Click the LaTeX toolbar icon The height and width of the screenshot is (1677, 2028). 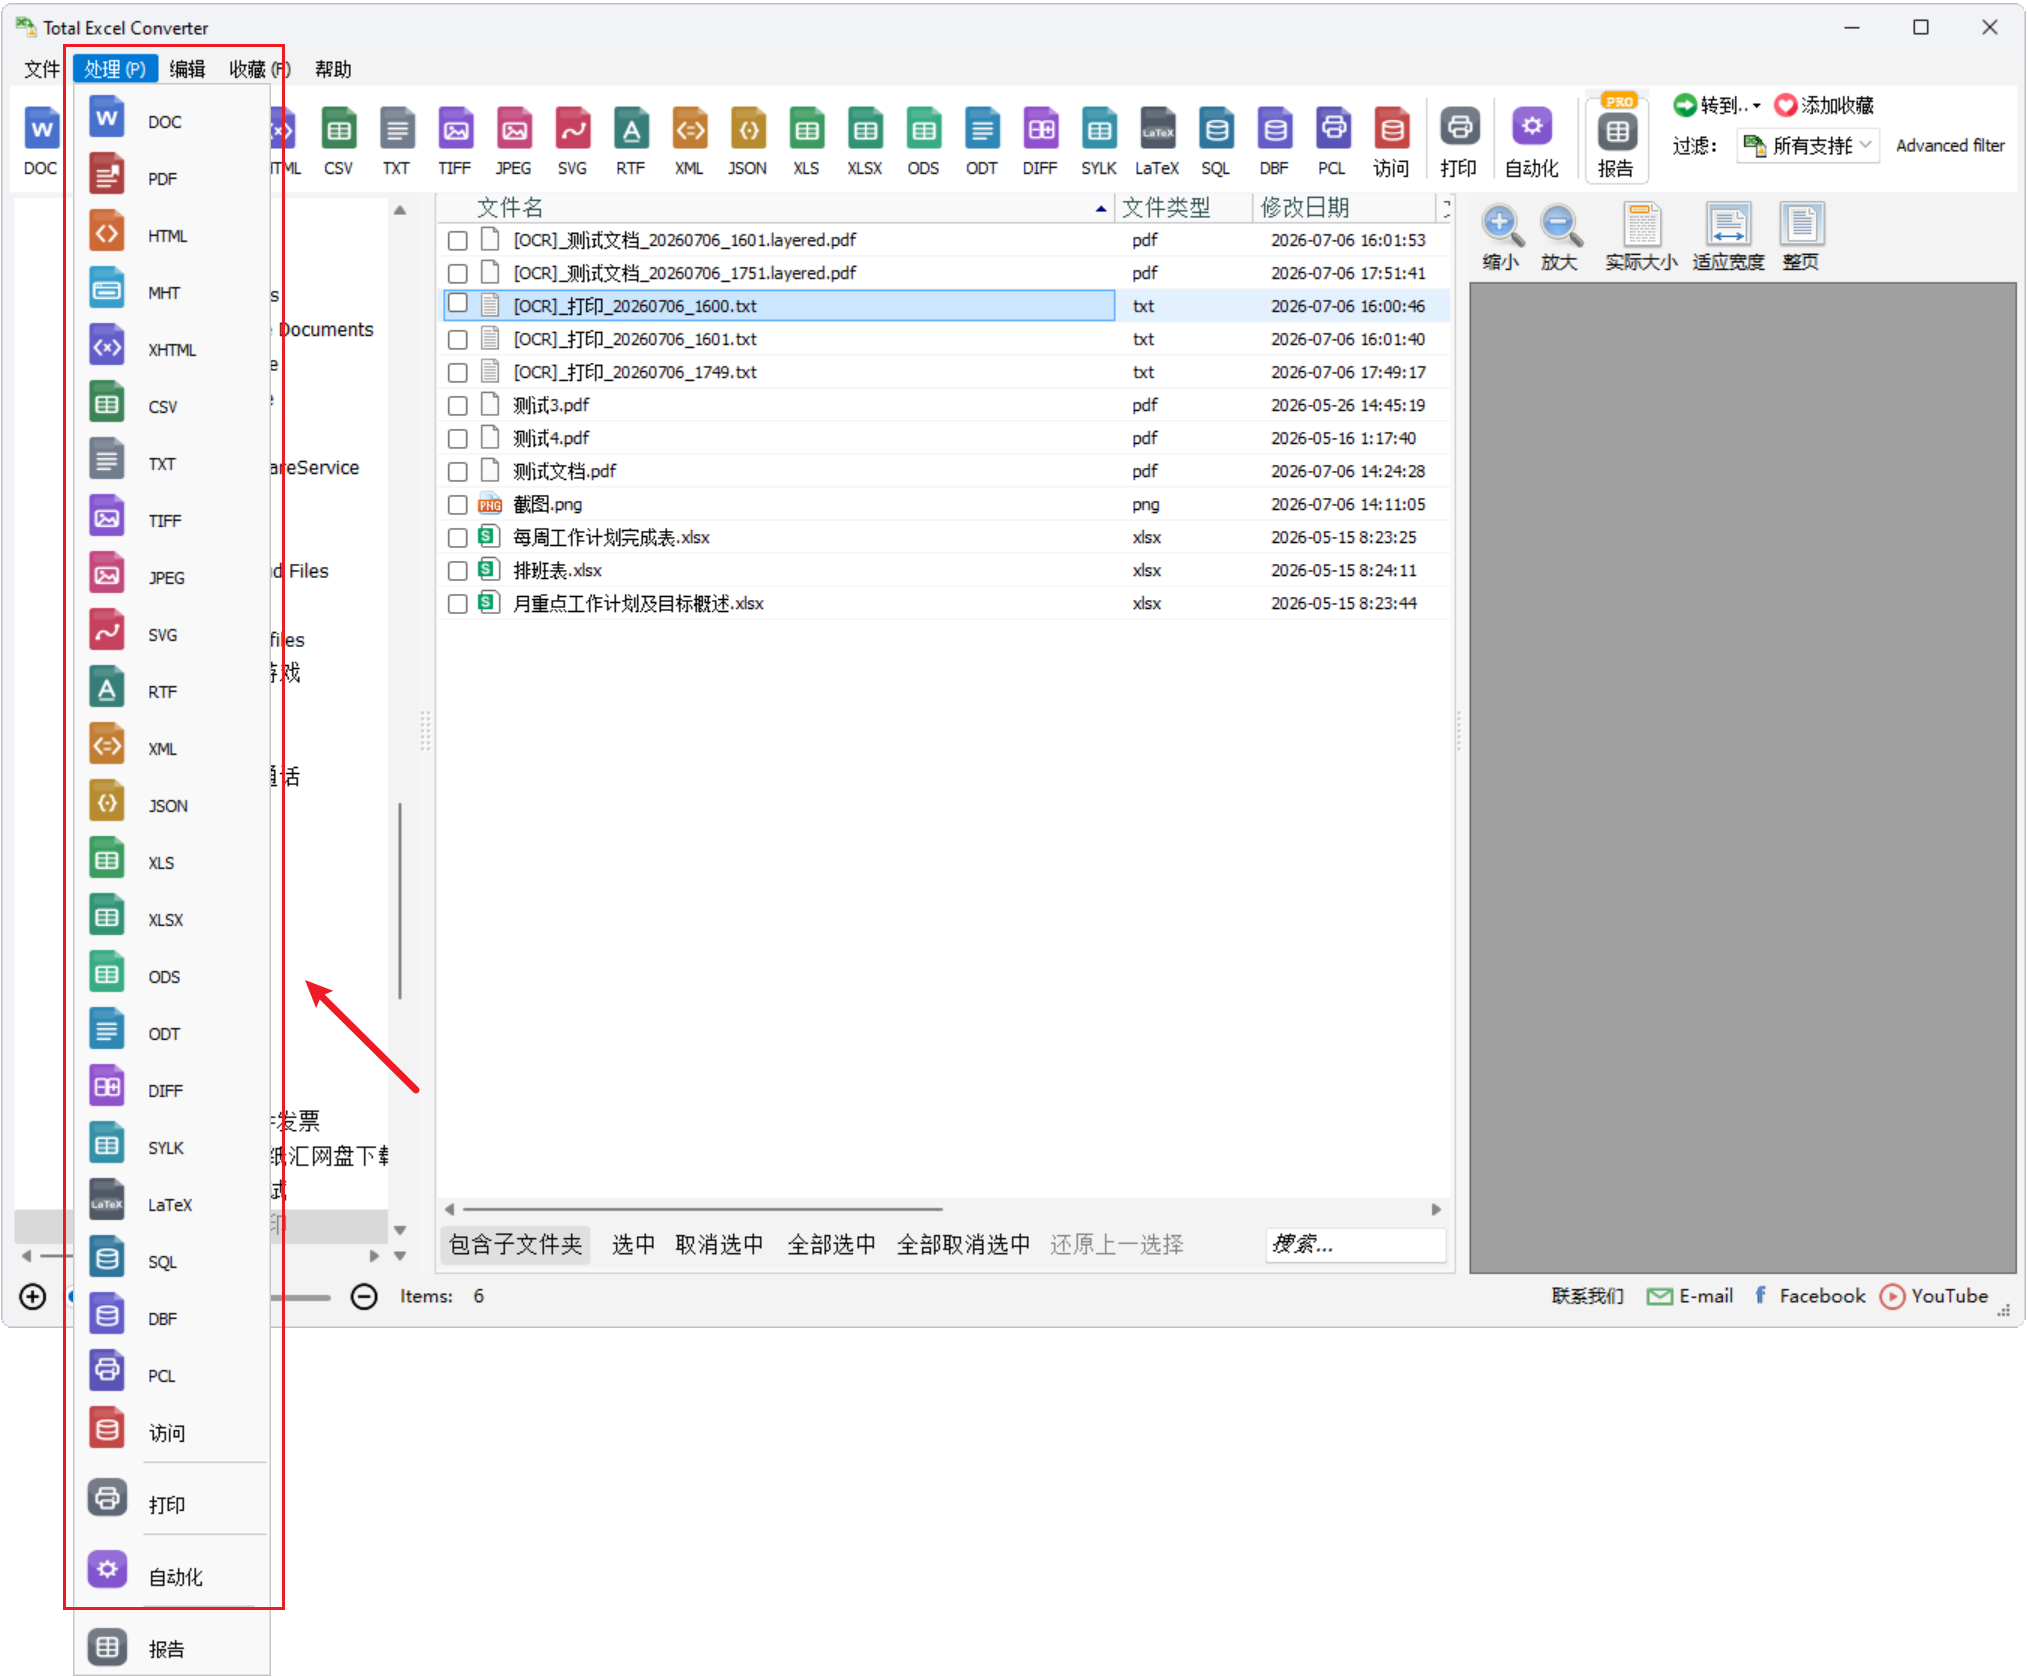(x=1157, y=141)
